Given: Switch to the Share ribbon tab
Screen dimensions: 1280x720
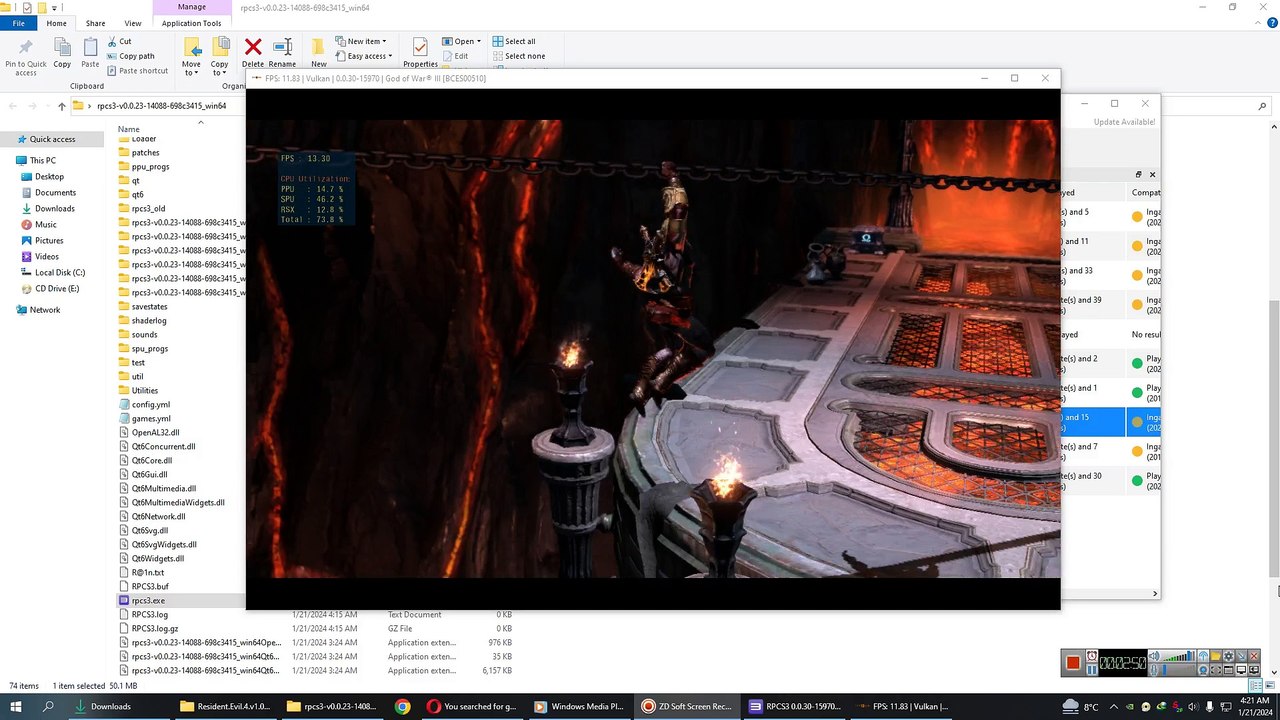Looking at the screenshot, I should coord(95,23).
